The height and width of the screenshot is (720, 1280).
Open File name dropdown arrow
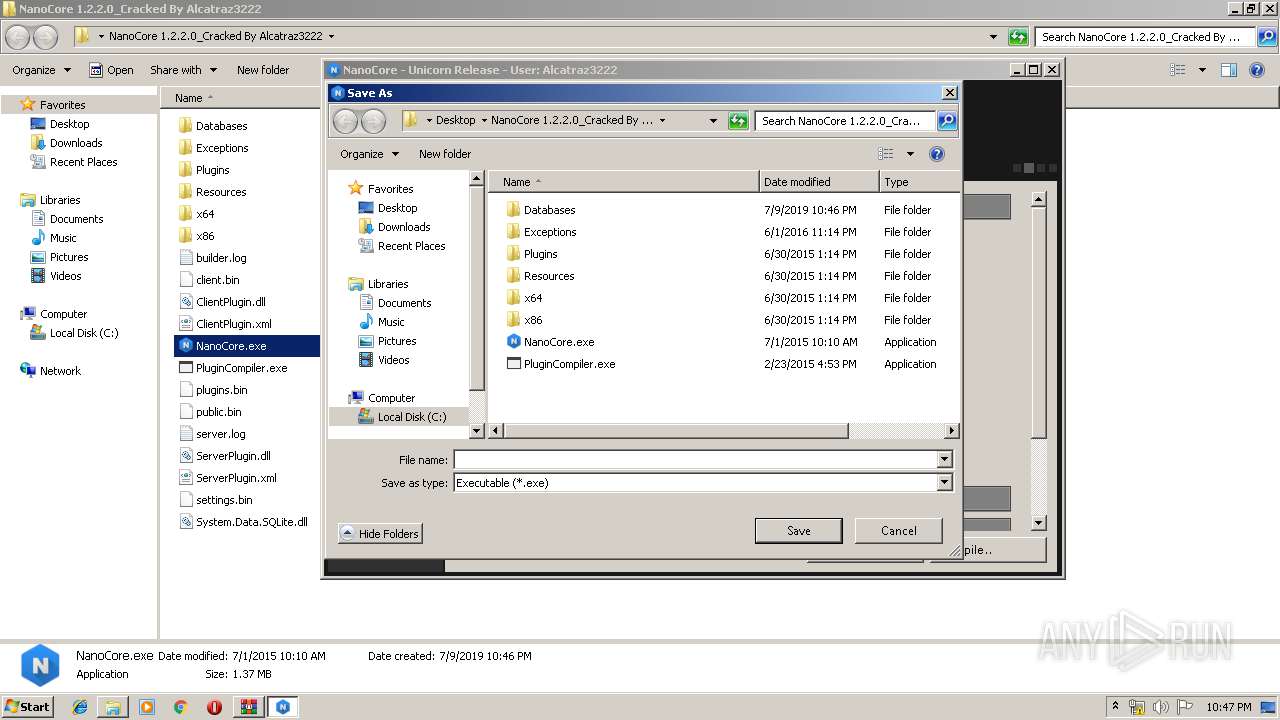tap(944, 459)
